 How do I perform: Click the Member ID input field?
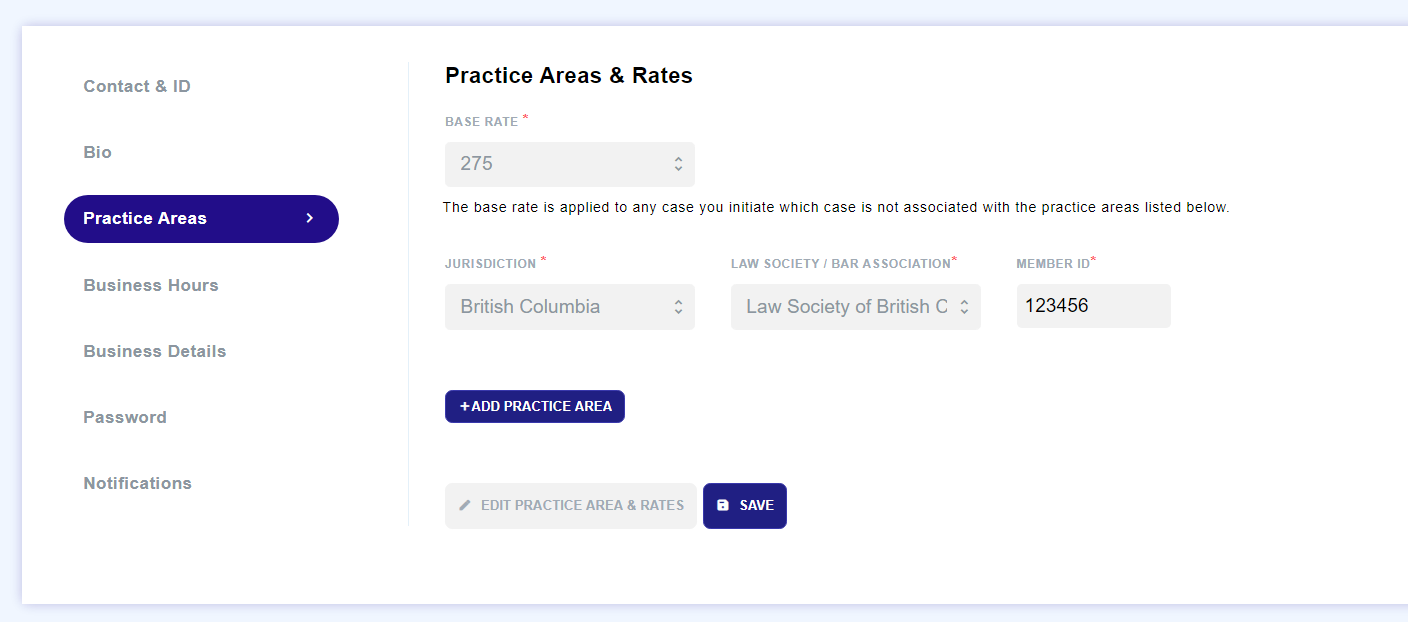pos(1094,306)
